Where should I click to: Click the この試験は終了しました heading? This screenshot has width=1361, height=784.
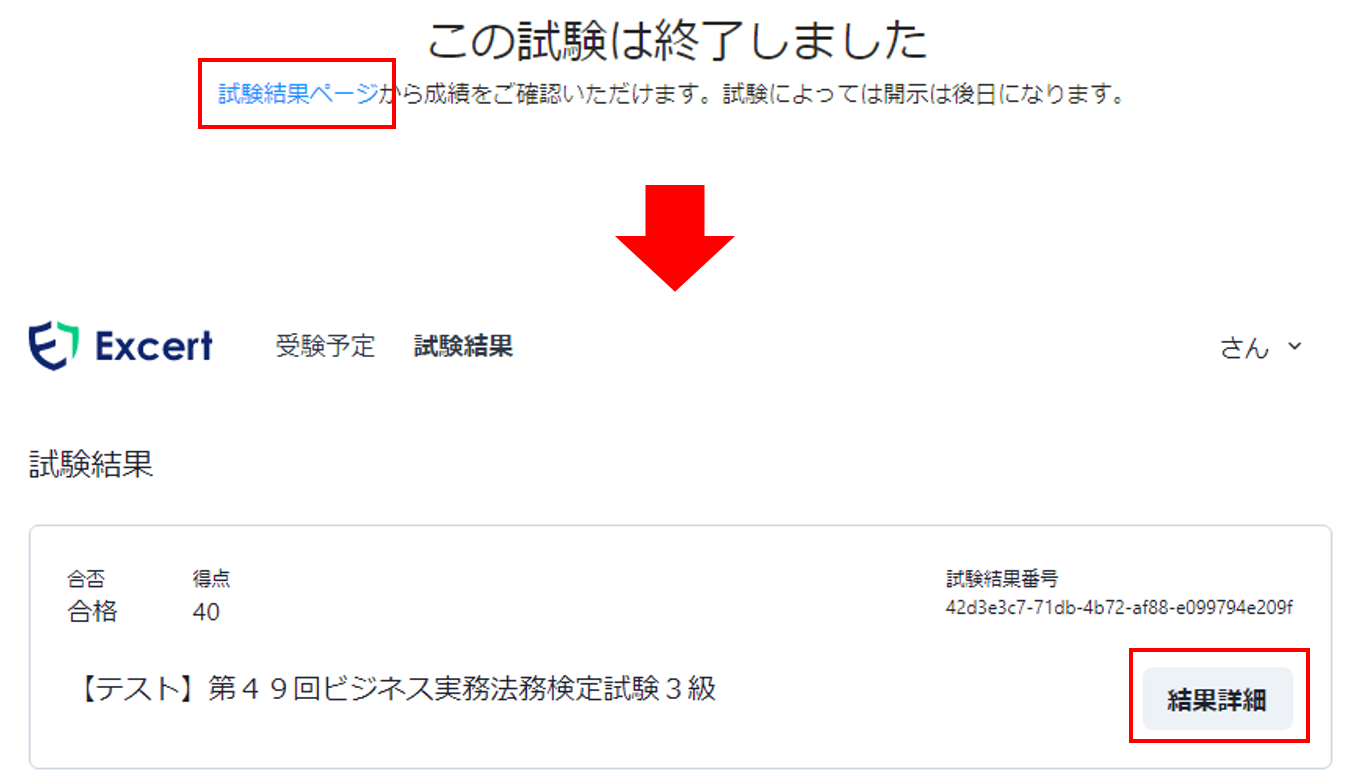678,40
